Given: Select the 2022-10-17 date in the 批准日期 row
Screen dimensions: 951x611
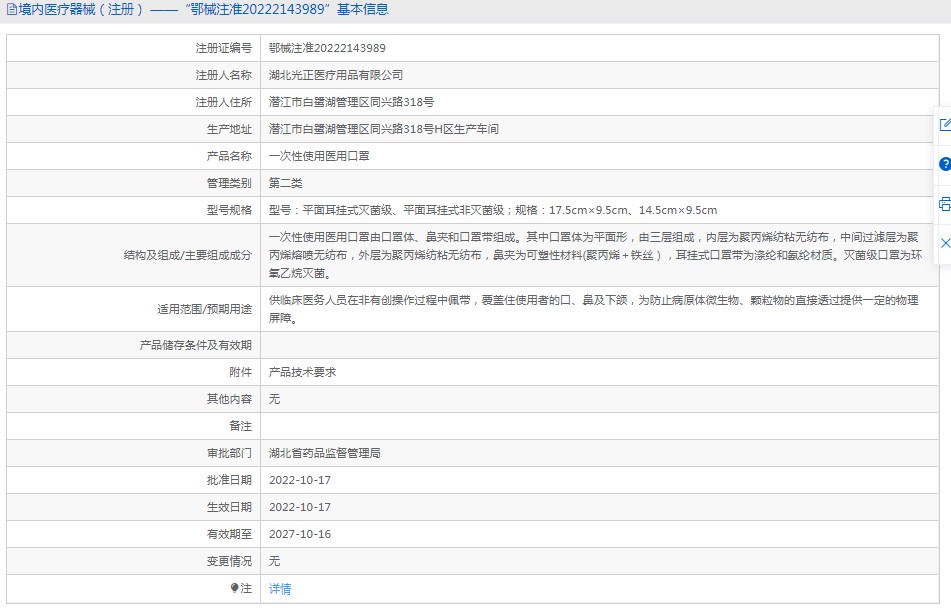Looking at the screenshot, I should coord(300,480).
